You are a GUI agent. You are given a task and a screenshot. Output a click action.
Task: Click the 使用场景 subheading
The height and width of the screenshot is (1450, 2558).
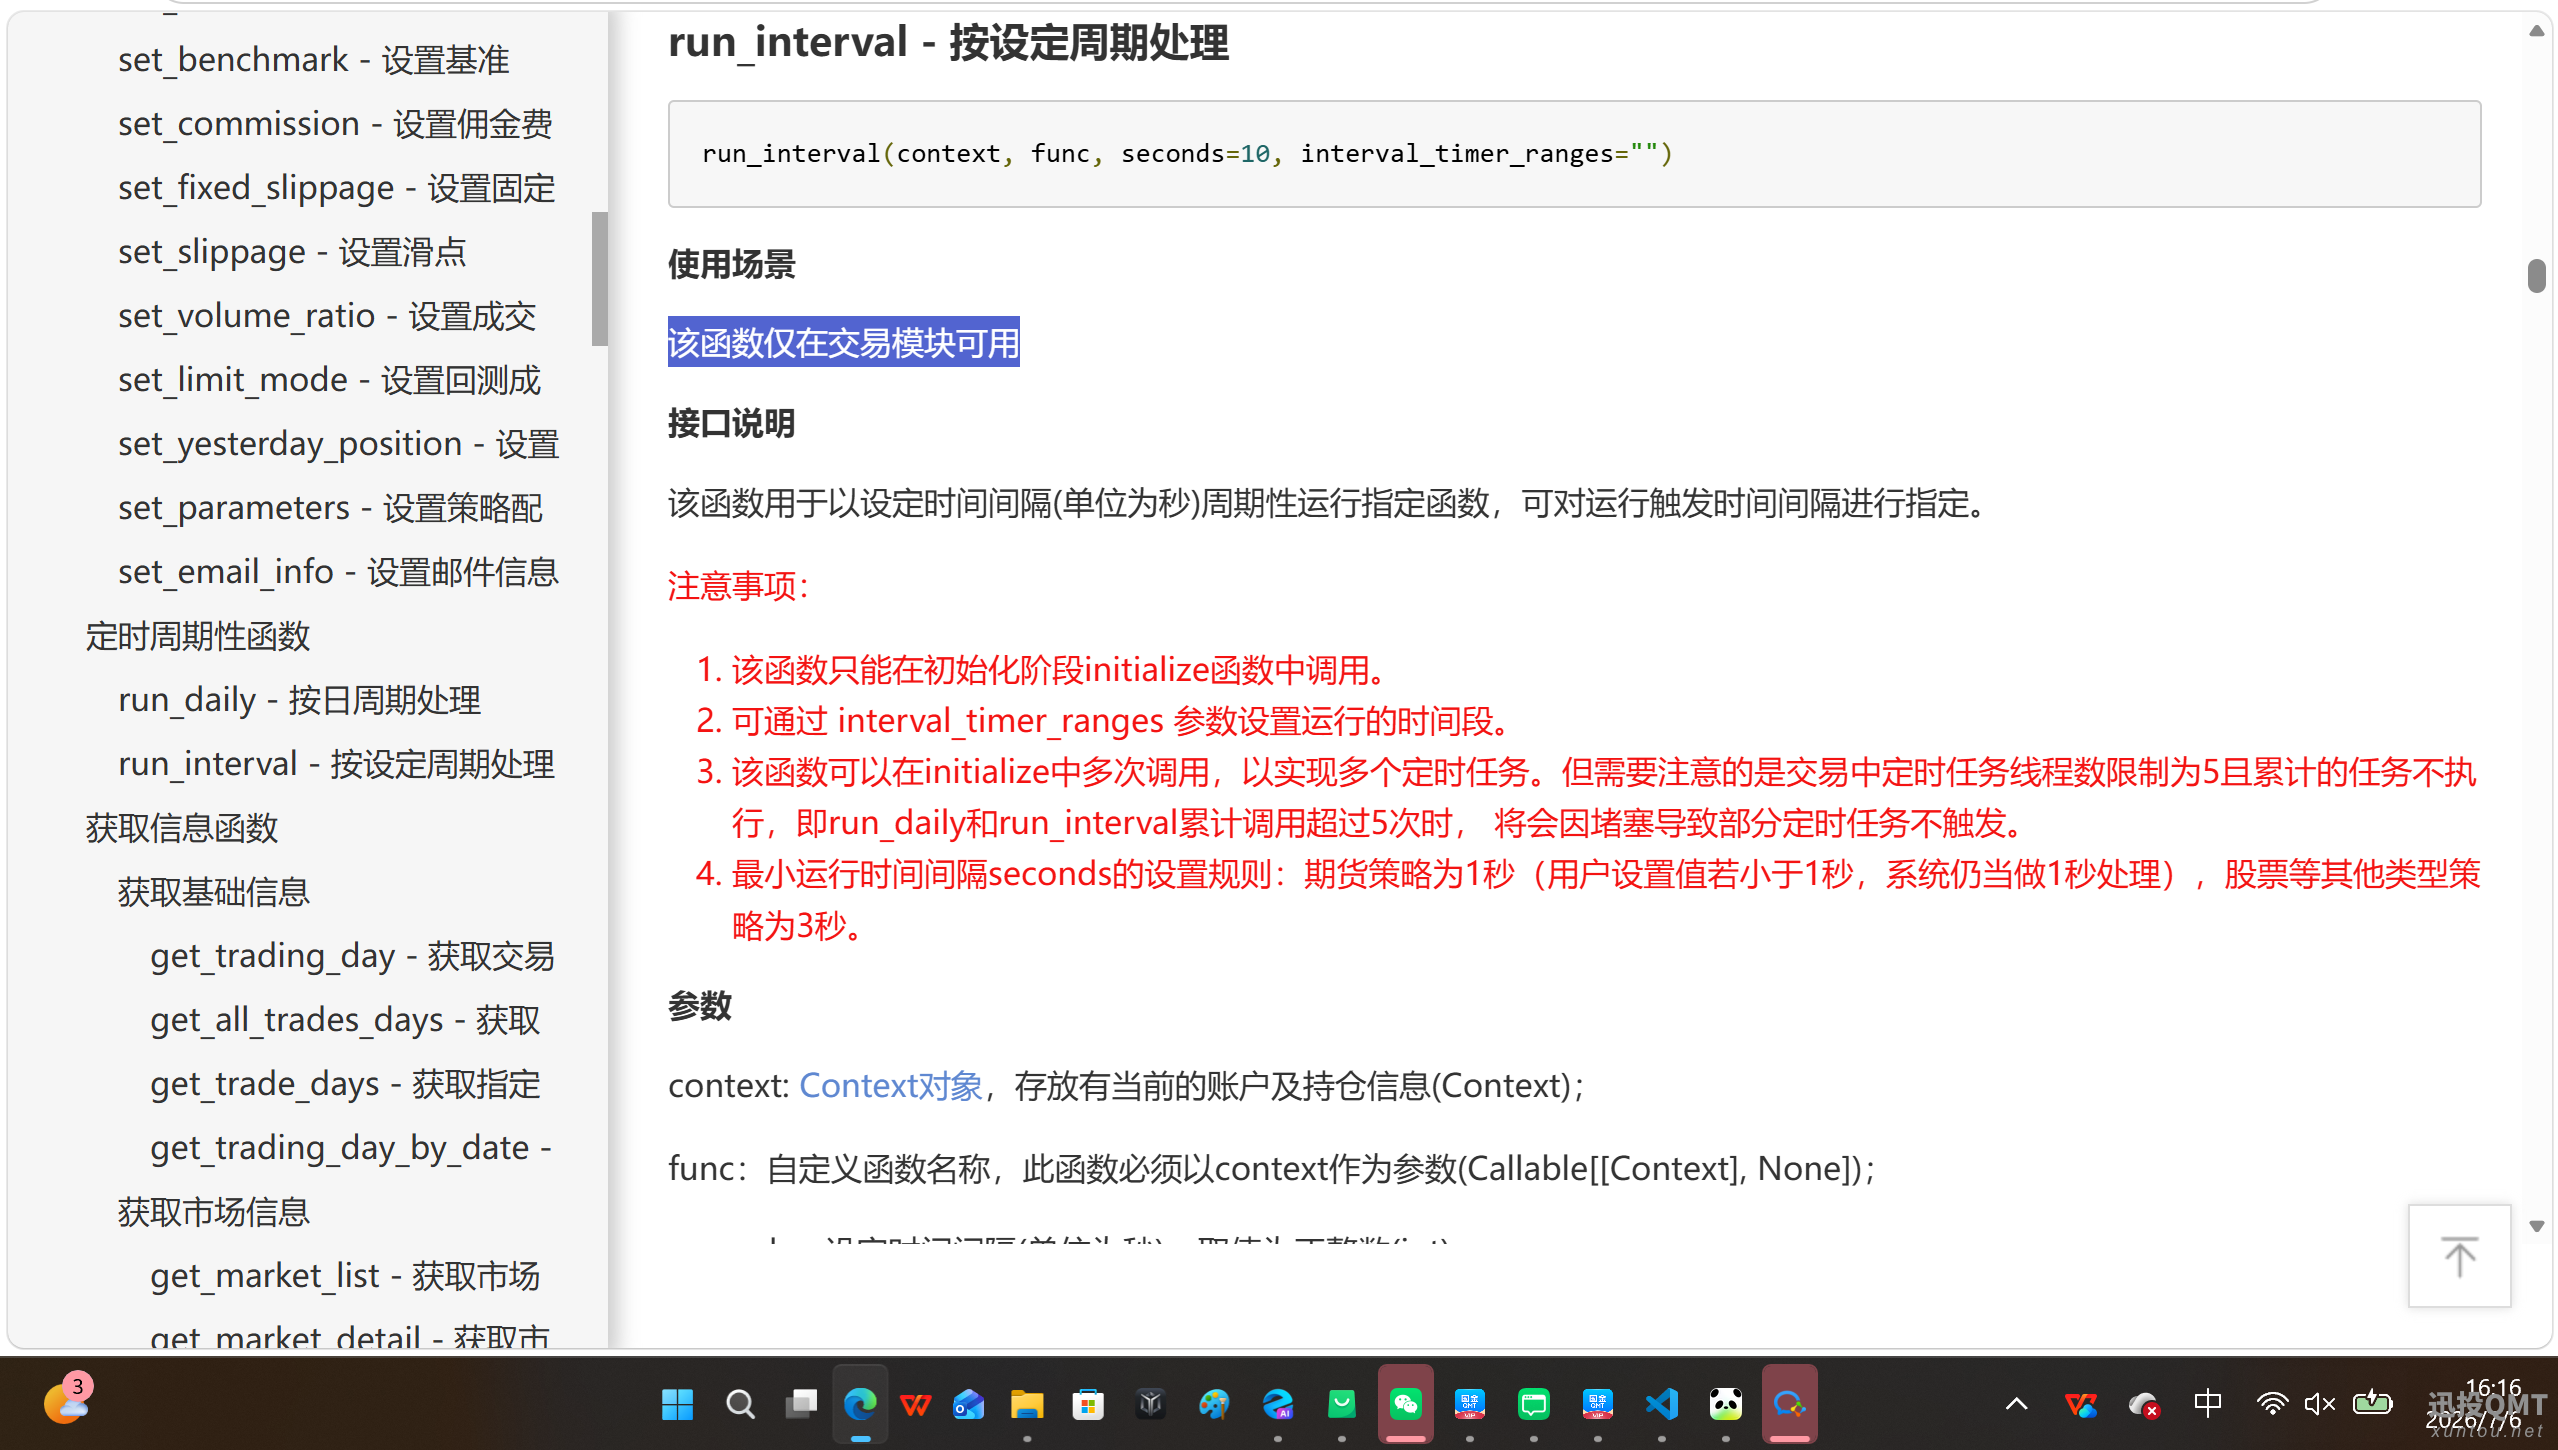click(x=731, y=264)
